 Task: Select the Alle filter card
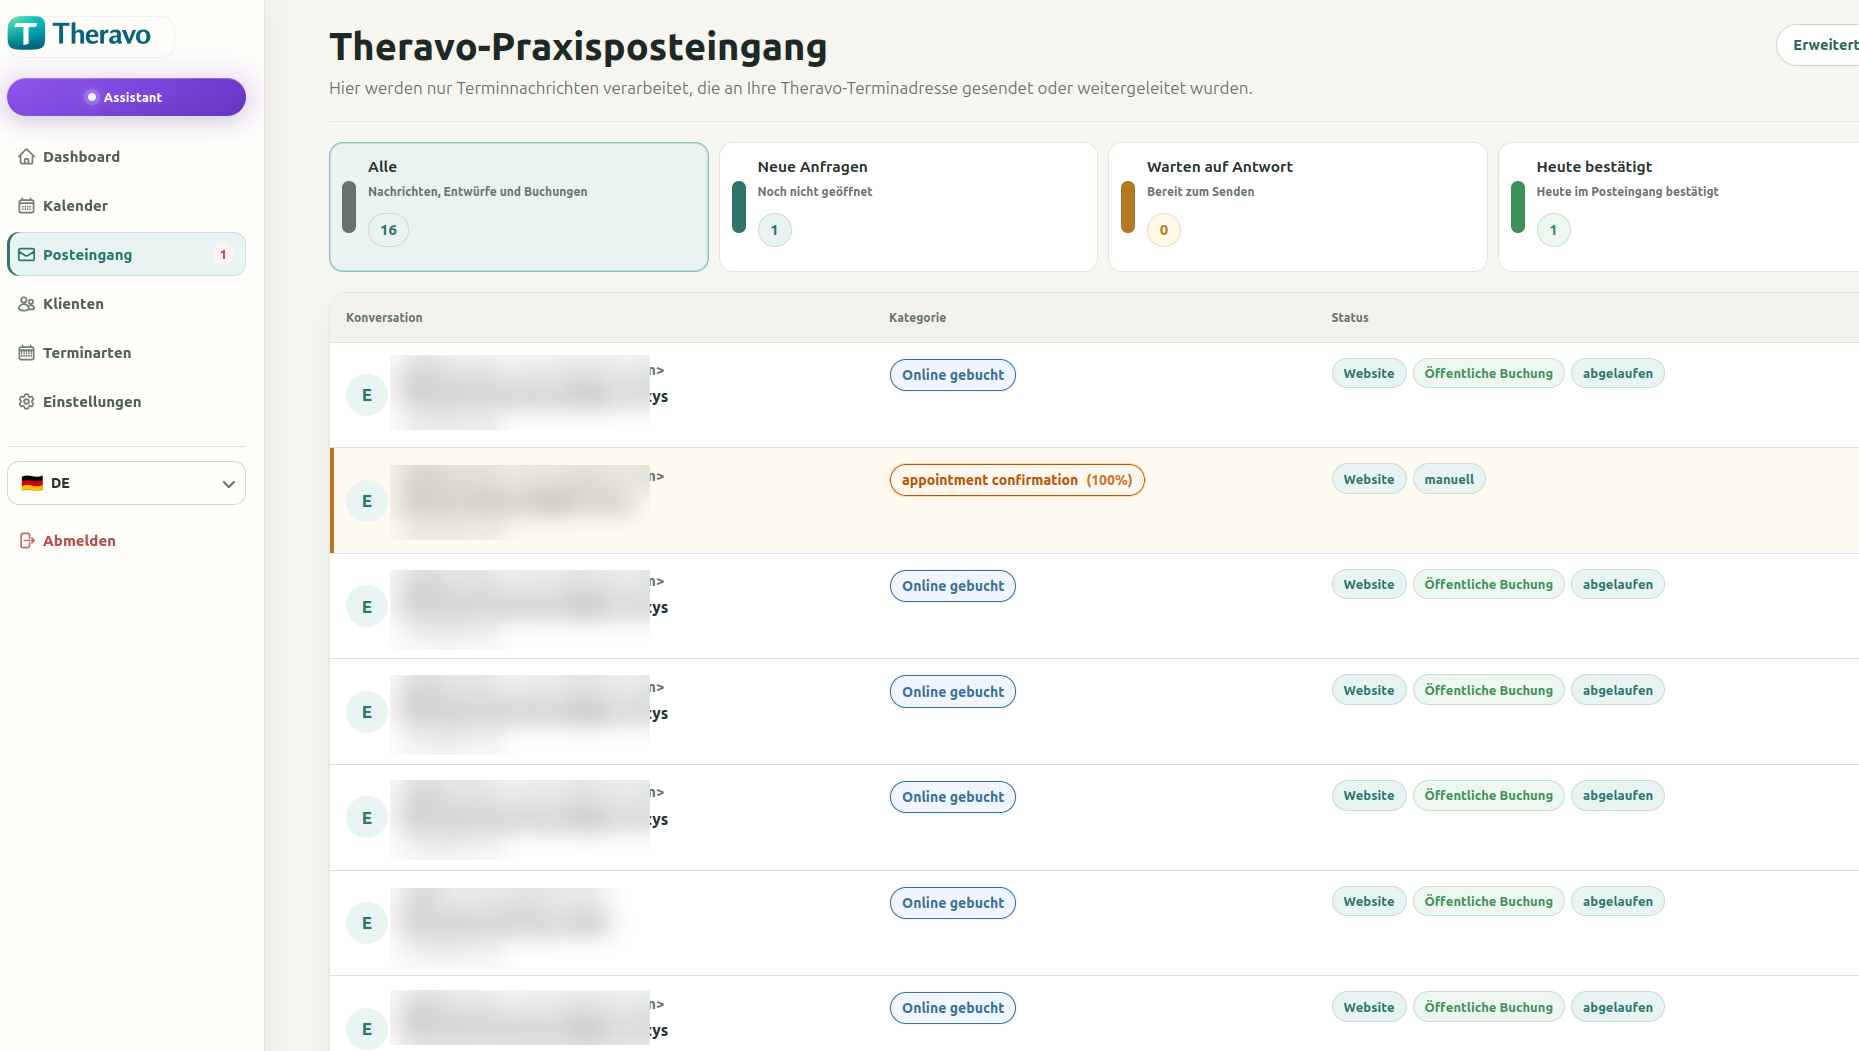click(519, 207)
